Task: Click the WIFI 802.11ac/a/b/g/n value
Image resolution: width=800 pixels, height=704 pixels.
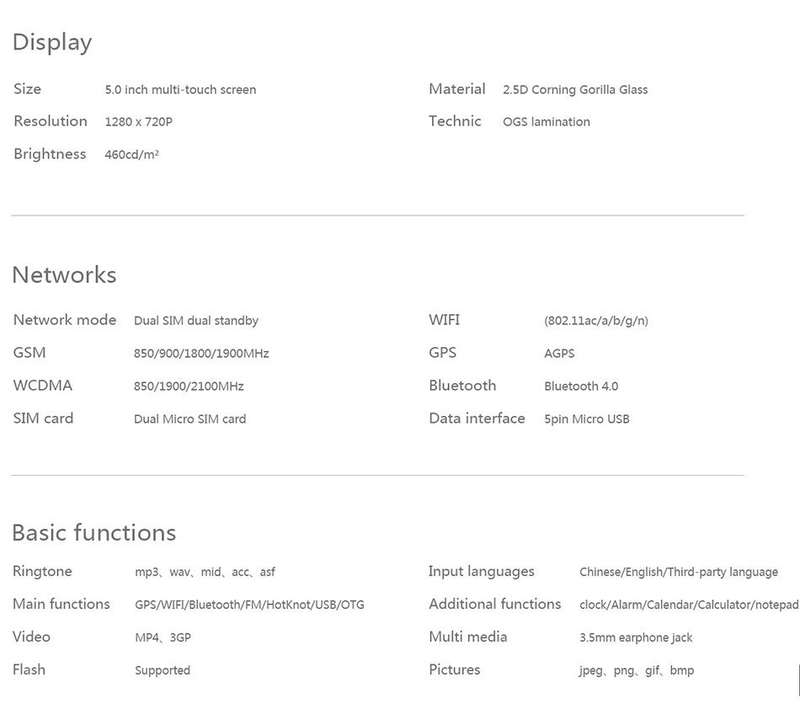Action: [596, 321]
